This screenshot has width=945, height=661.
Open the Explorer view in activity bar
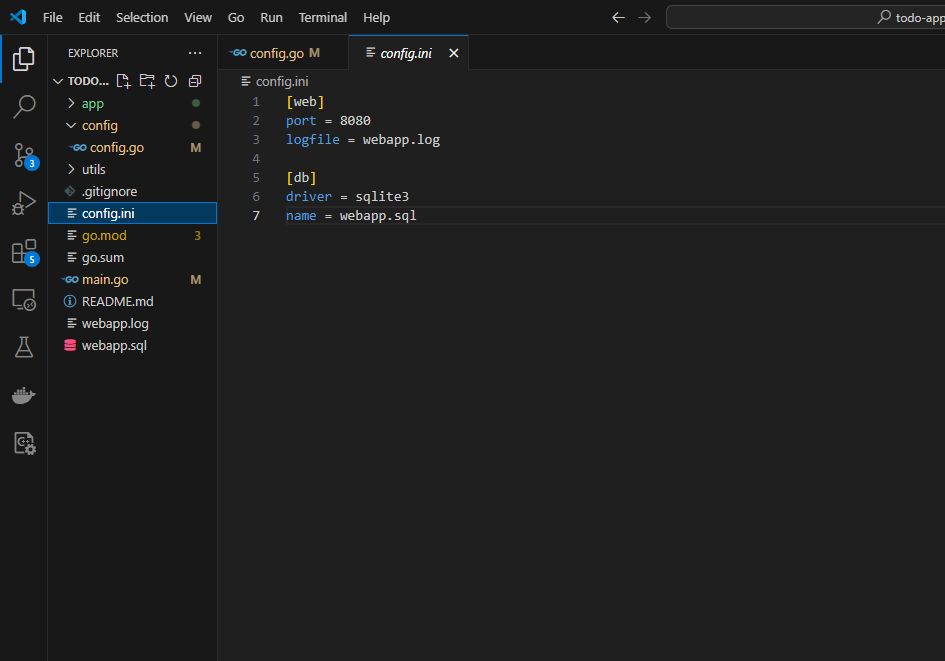[24, 58]
